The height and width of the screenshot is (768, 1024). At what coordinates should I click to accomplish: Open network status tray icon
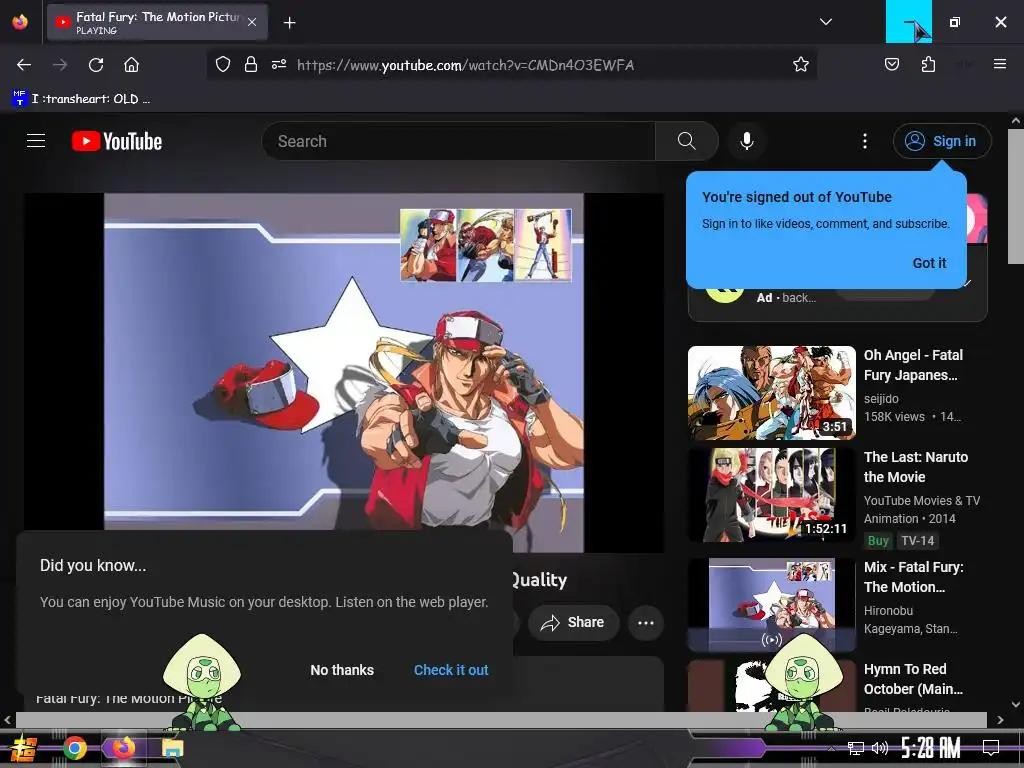[856, 748]
